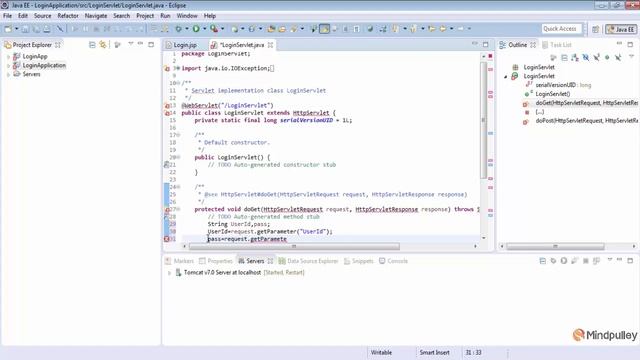Click the Start server icon in Servers view

[564, 261]
